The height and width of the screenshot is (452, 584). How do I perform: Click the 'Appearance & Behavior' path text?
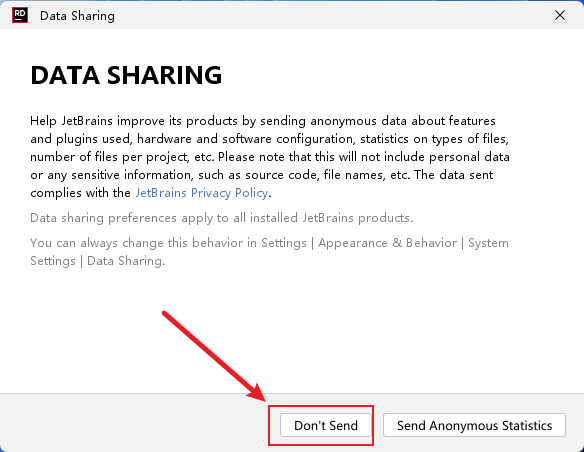pos(387,243)
